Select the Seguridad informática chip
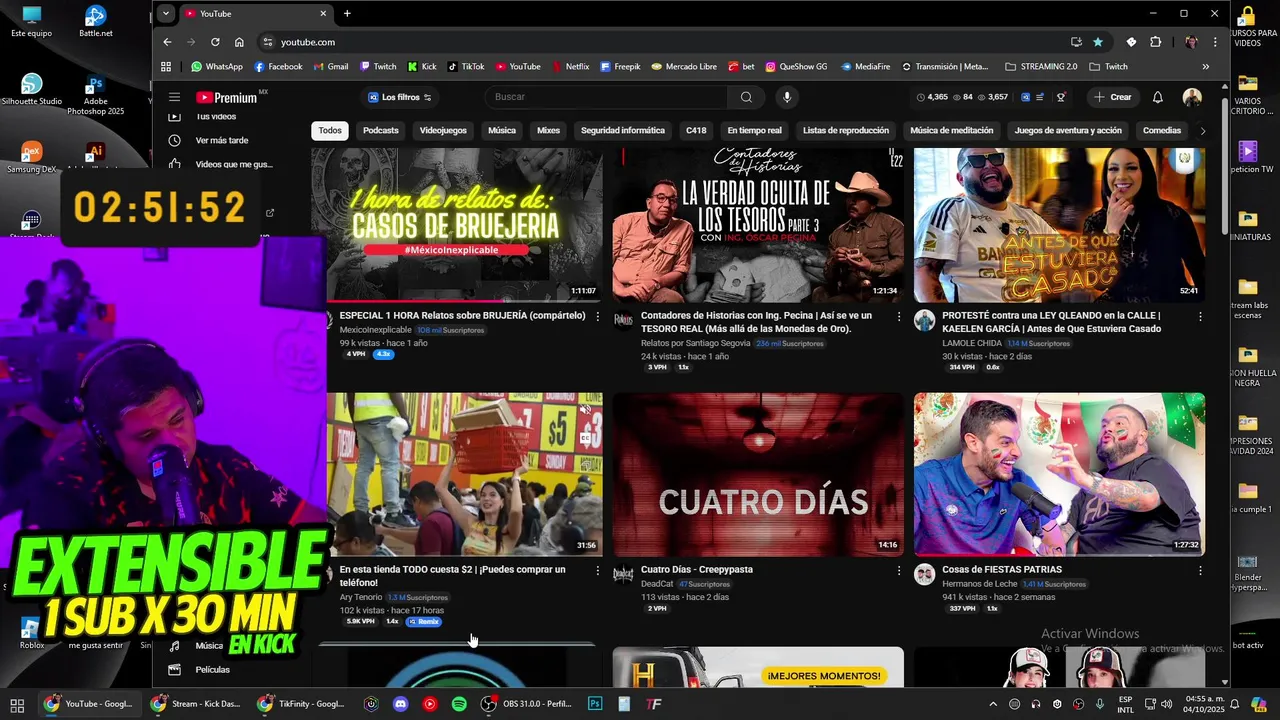 [623, 130]
